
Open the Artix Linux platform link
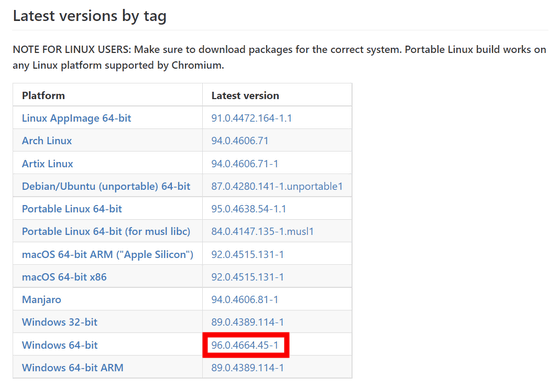(48, 164)
